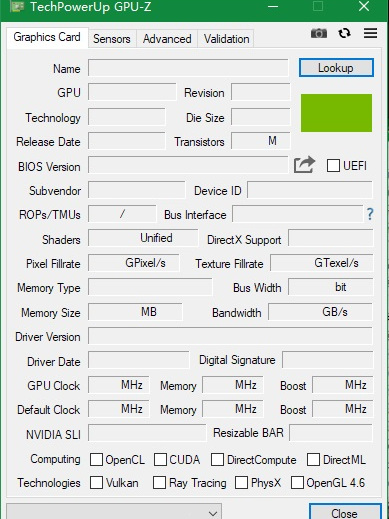Click the Release Date field
The height and width of the screenshot is (519, 389).
[127, 141]
